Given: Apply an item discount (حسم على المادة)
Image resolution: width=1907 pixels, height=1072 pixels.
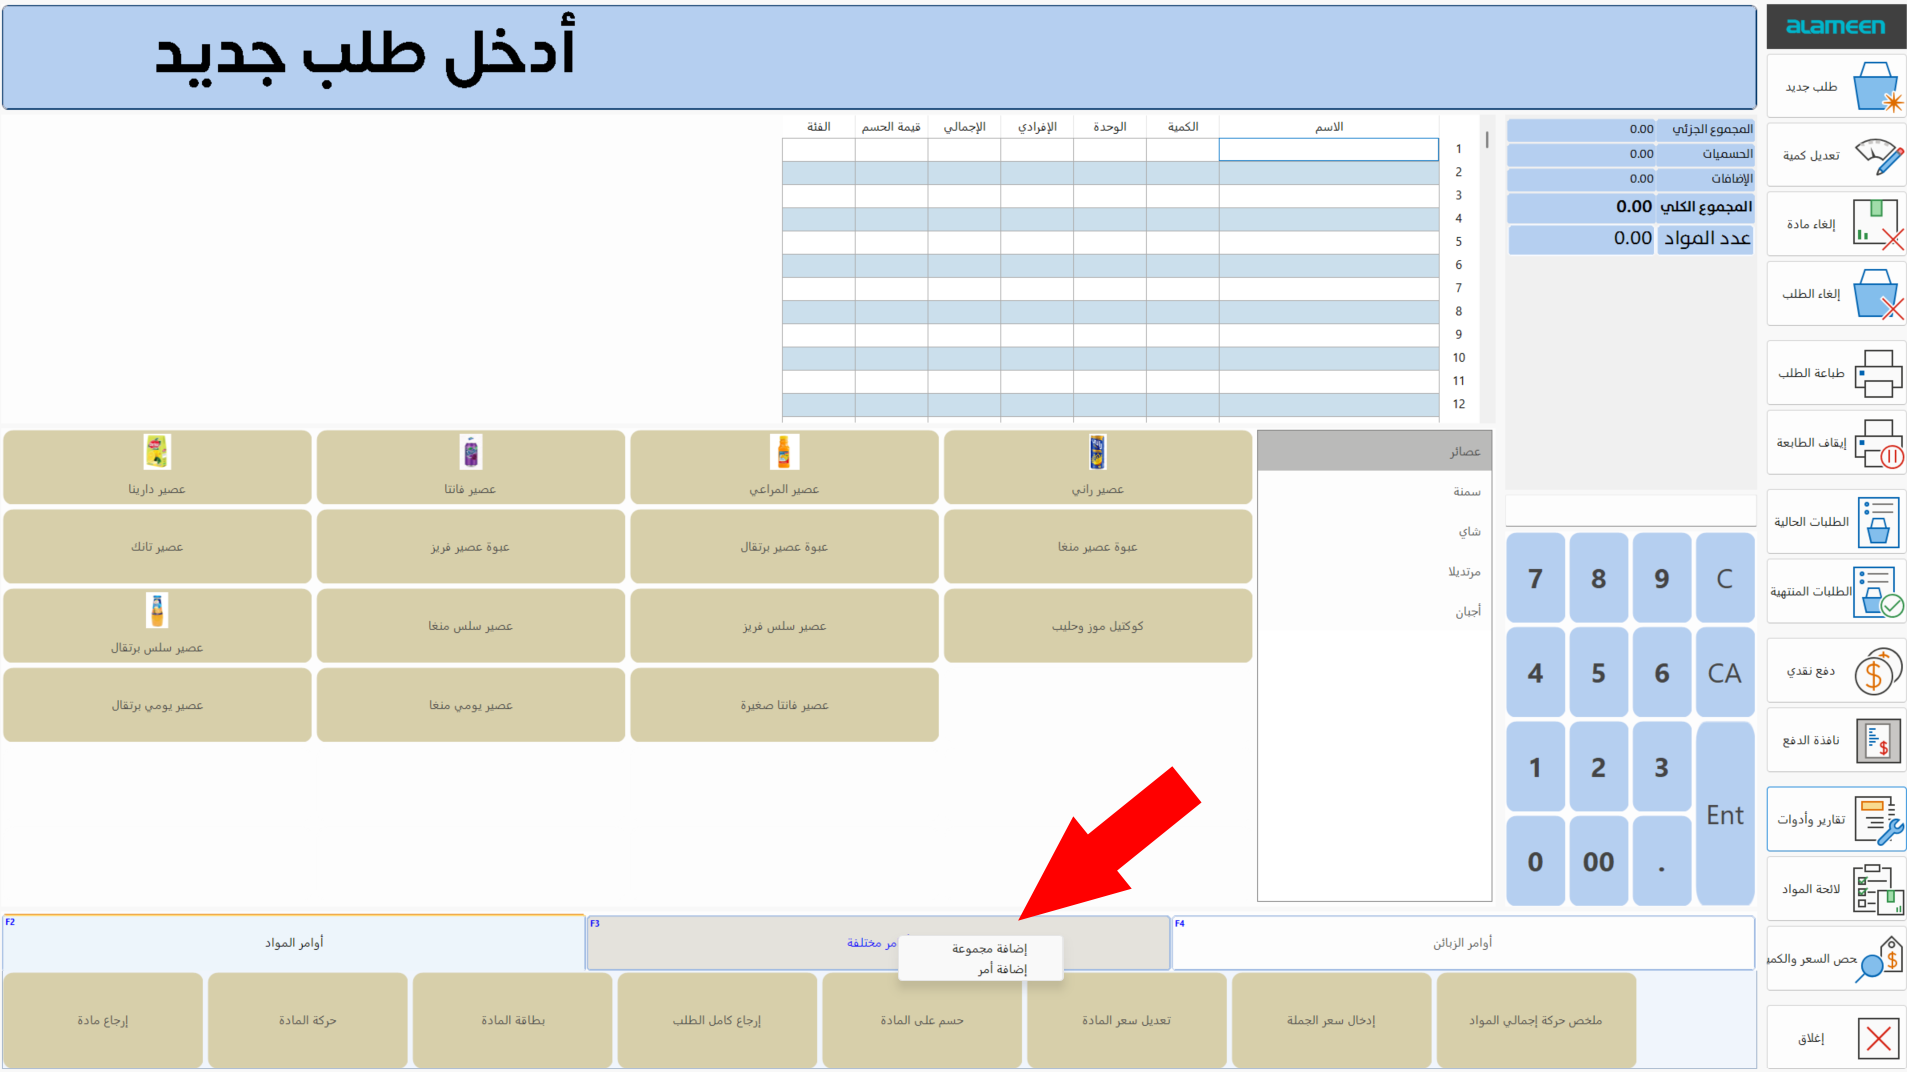Looking at the screenshot, I should click(x=921, y=1019).
